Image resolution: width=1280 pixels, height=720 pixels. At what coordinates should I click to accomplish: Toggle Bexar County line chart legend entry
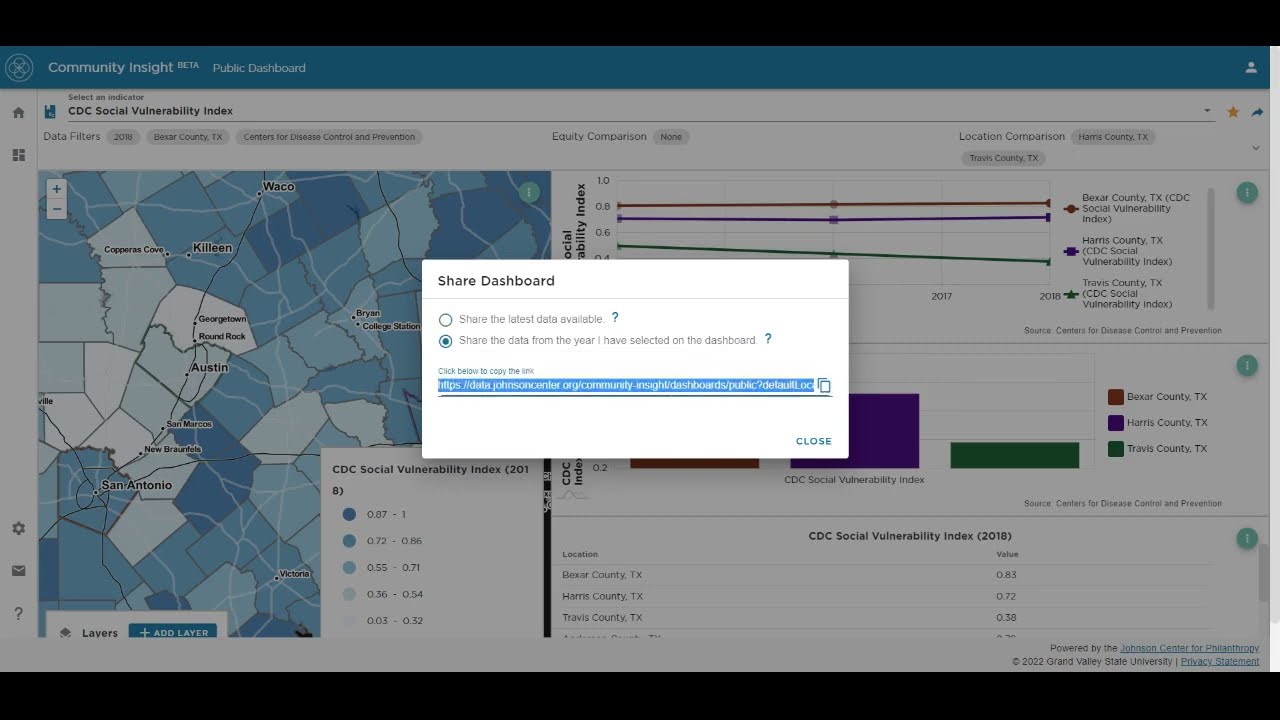click(1128, 208)
